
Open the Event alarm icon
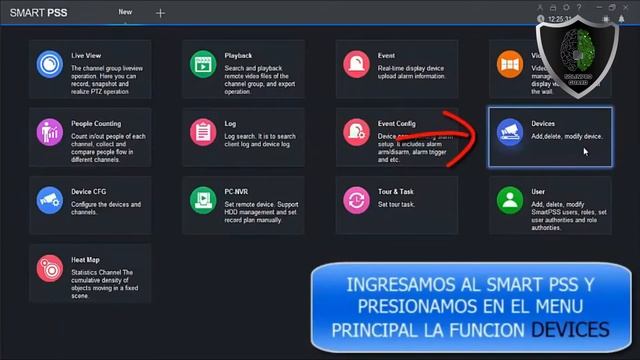pos(356,64)
